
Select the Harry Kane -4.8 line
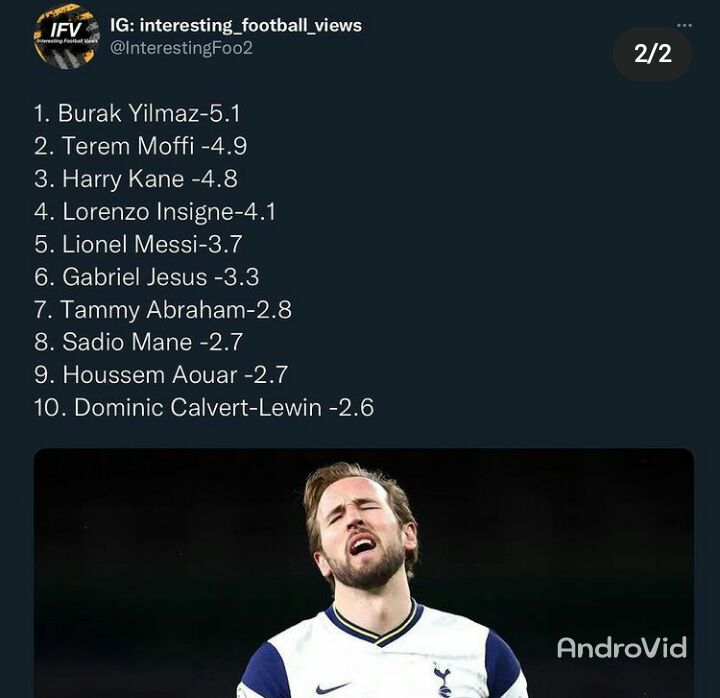coord(136,179)
